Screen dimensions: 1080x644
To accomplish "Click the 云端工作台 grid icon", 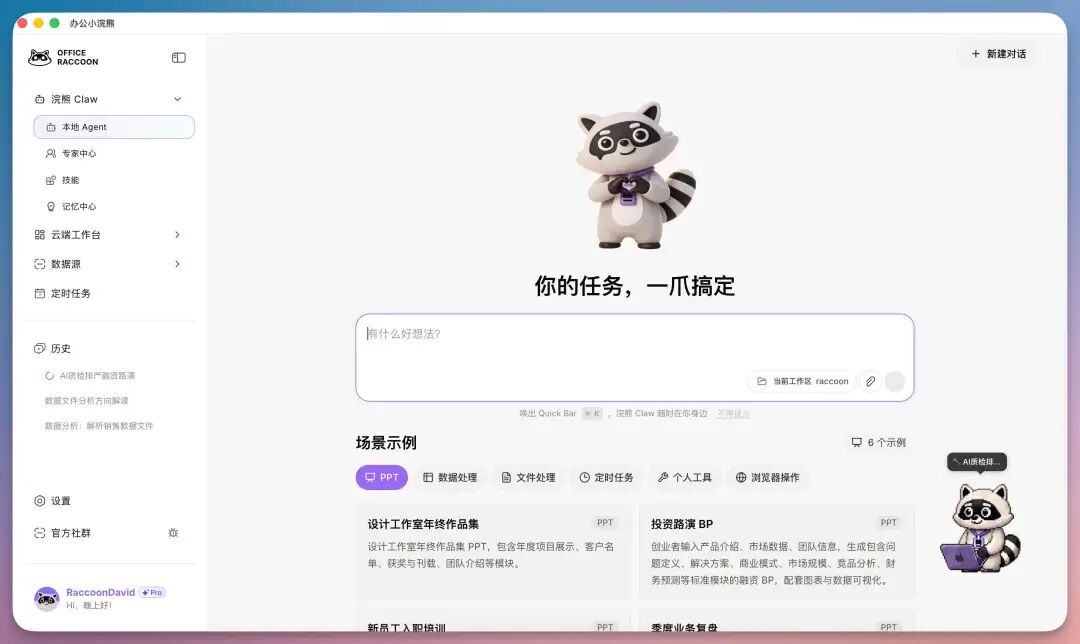I will [40, 235].
